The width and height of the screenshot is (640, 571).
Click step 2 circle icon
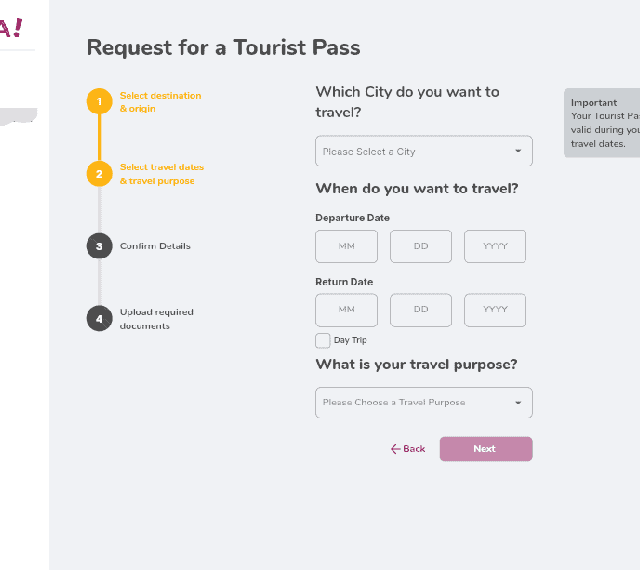99,174
